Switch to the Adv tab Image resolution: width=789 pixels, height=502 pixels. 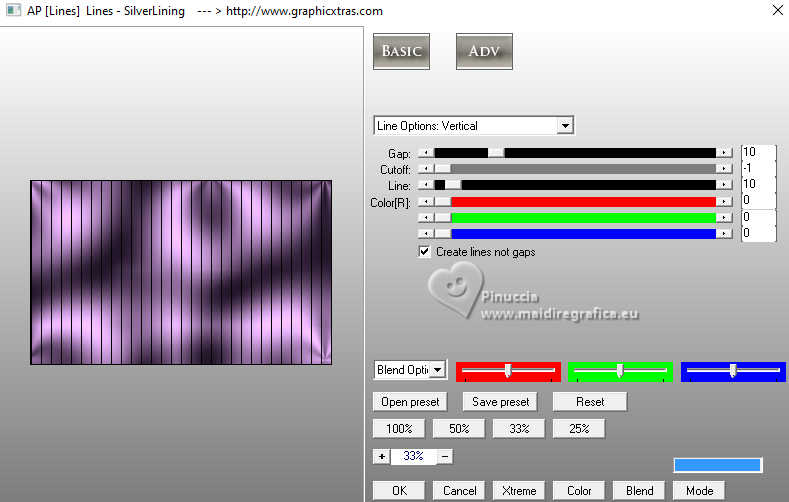[x=484, y=51]
